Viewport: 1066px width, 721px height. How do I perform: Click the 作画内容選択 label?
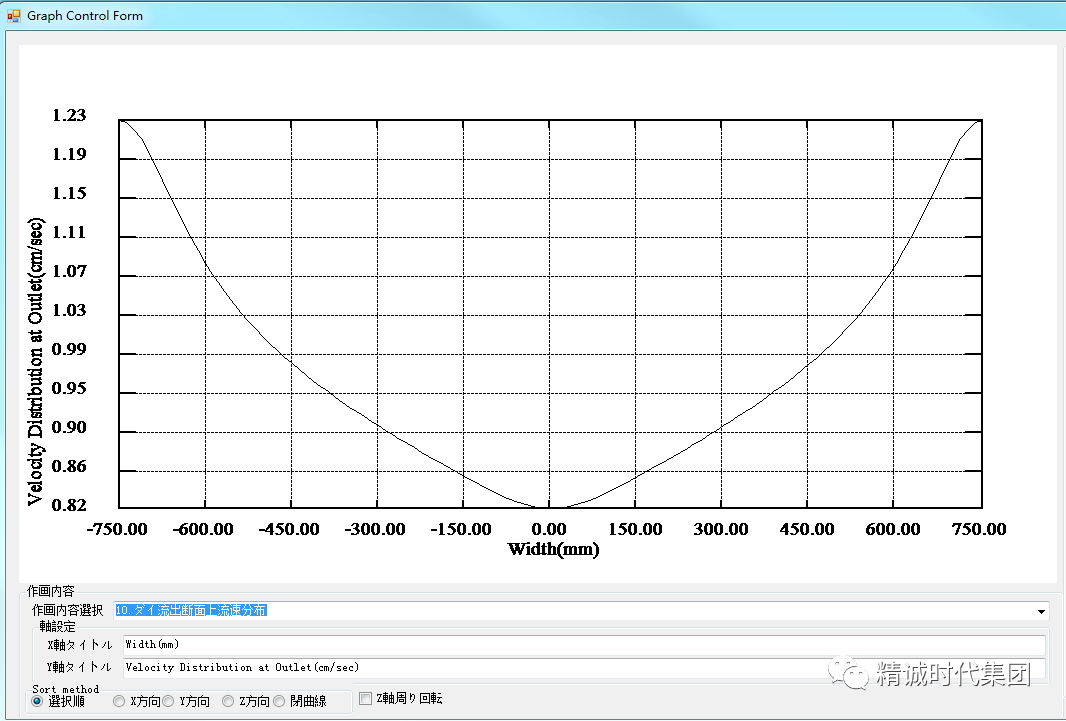[67, 610]
